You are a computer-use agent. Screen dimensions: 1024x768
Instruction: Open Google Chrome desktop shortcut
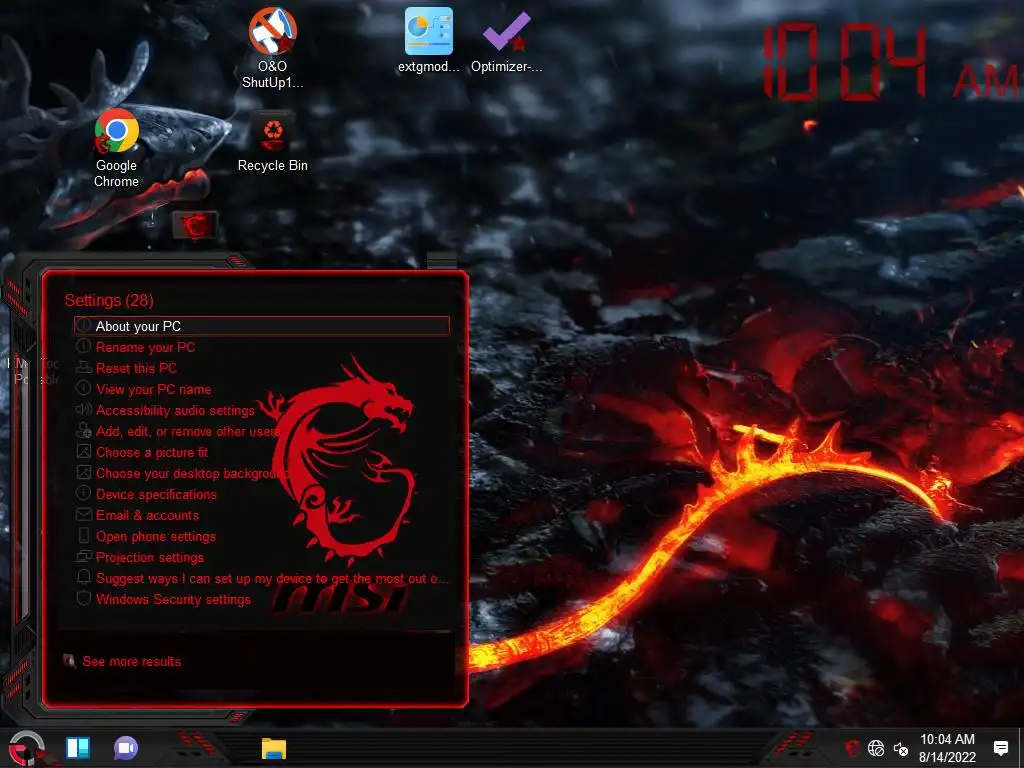[116, 149]
